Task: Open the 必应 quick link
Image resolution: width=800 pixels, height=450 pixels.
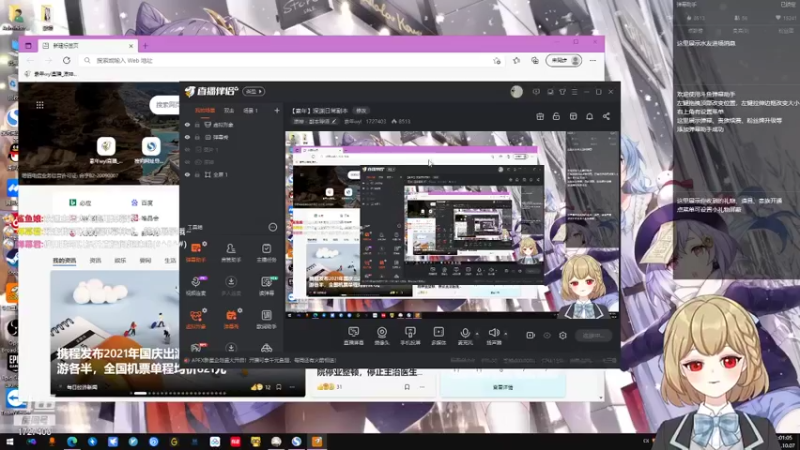Action: click(81, 203)
